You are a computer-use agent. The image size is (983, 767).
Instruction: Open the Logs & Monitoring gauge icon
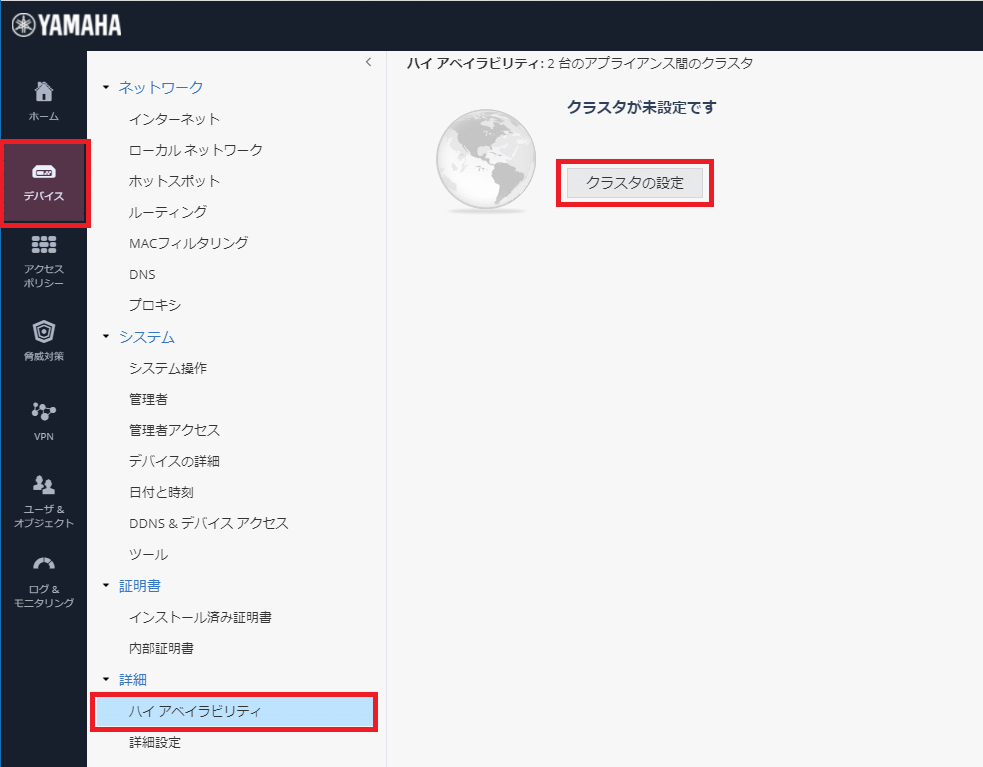[44, 566]
